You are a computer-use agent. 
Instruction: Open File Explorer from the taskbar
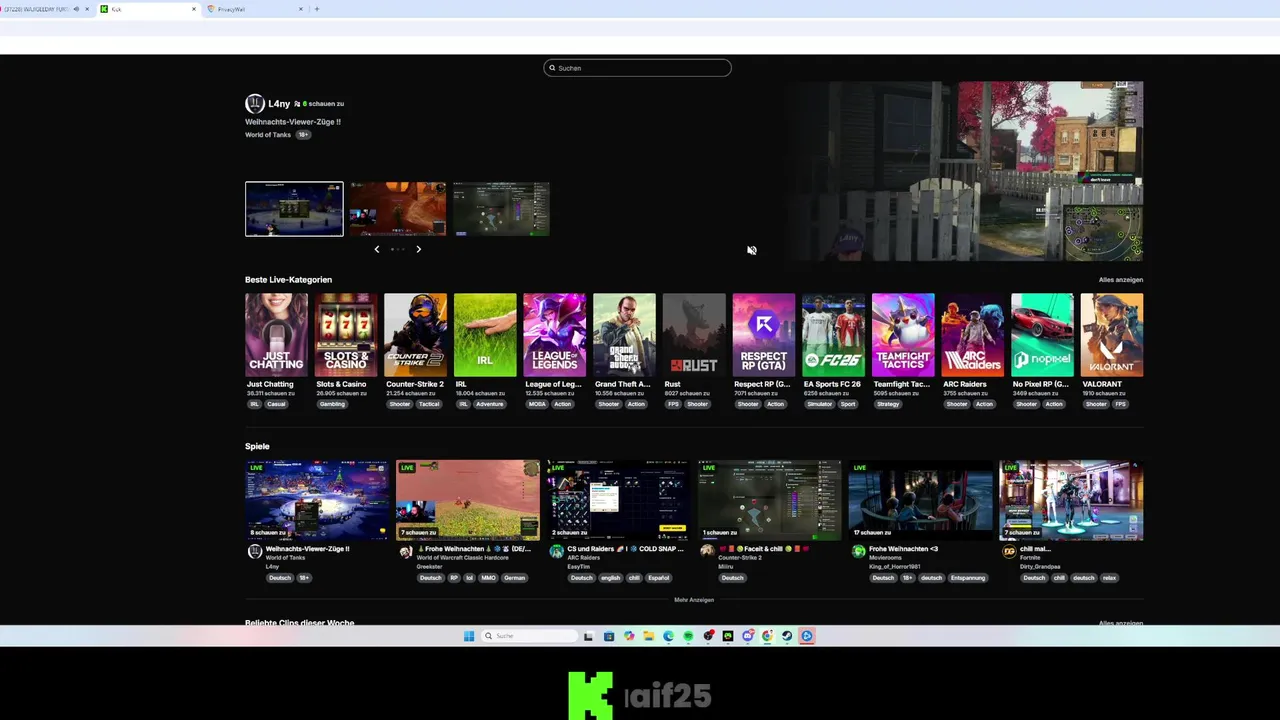click(649, 636)
